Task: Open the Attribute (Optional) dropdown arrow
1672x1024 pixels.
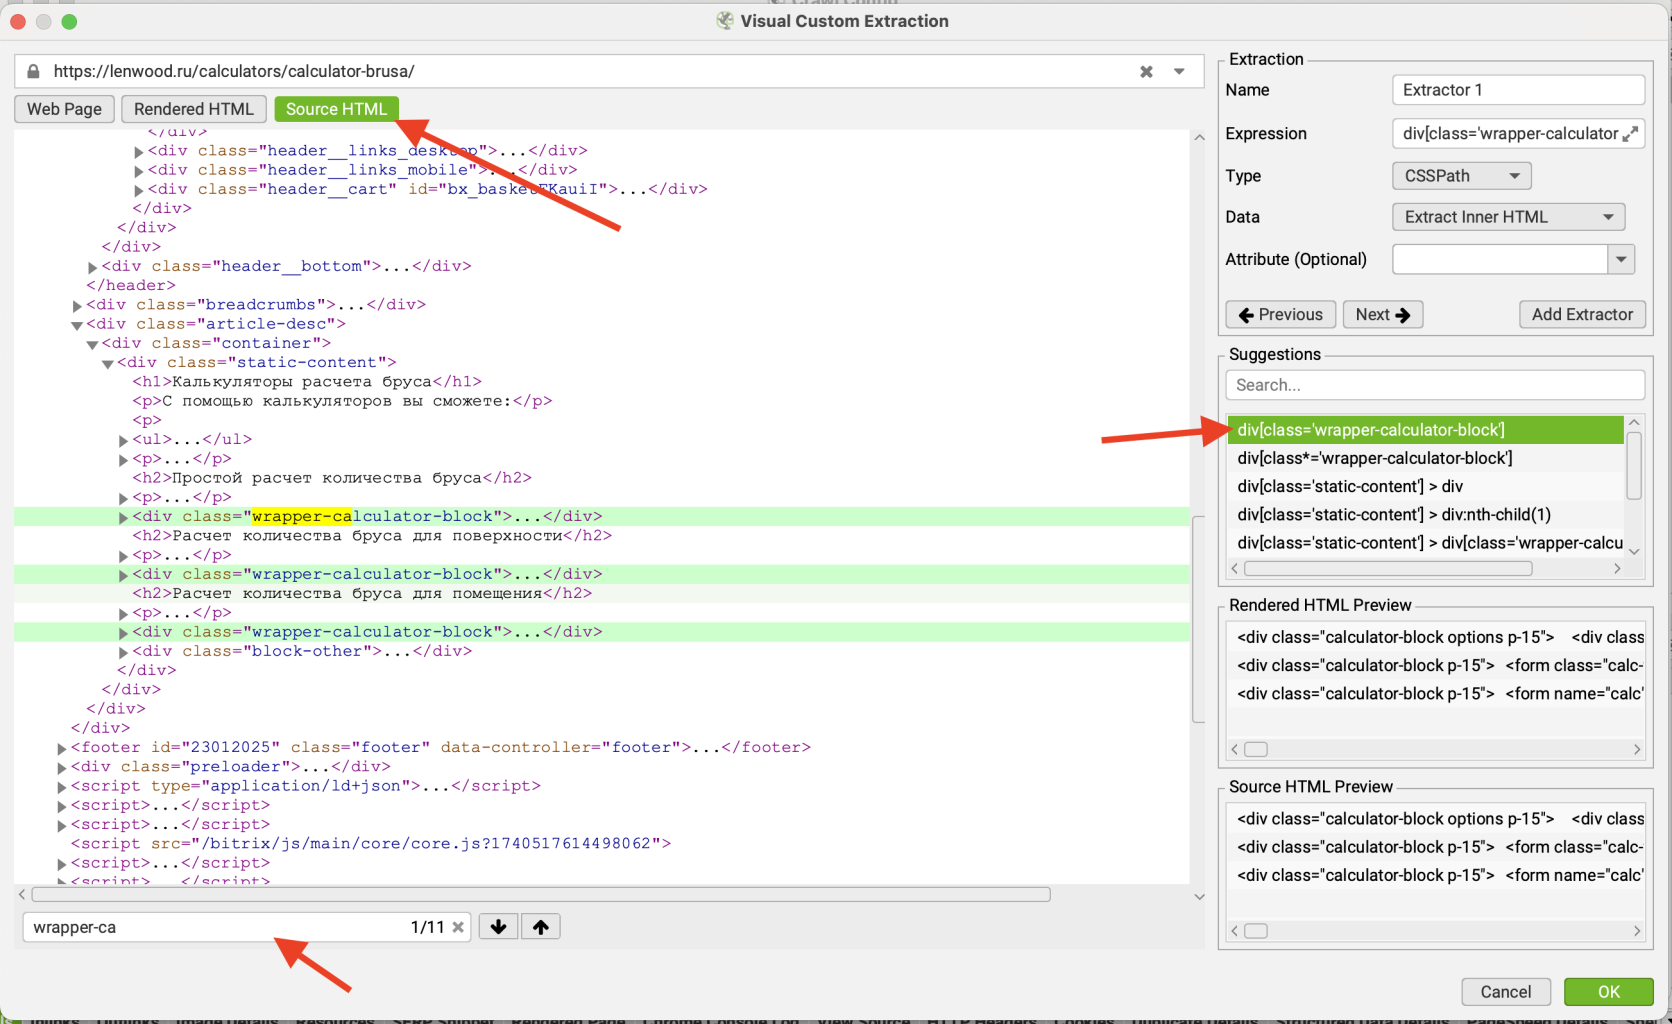Action: (x=1621, y=259)
